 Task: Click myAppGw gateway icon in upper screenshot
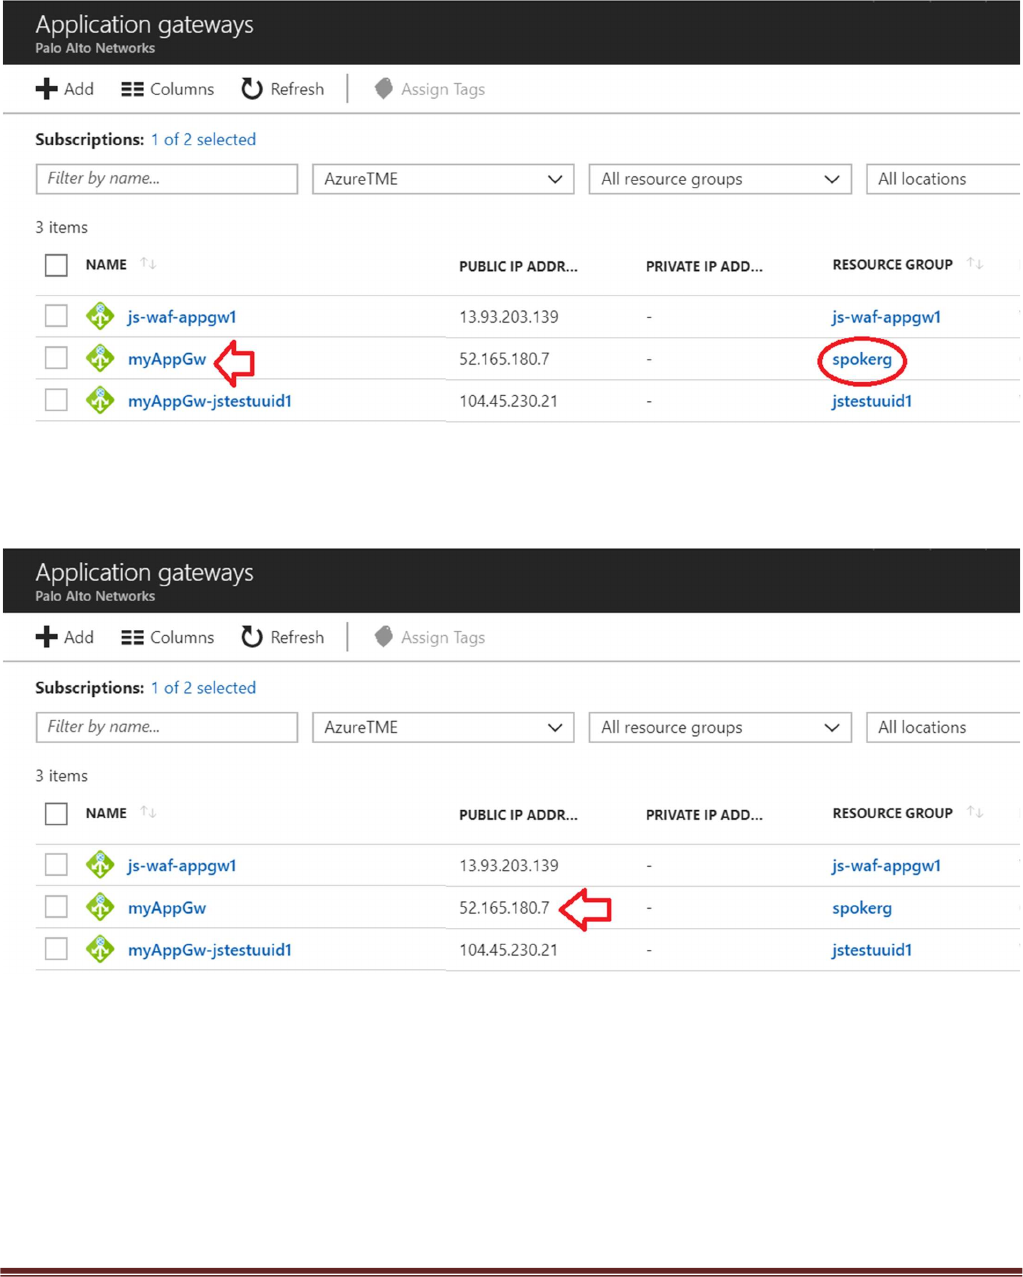pyautogui.click(x=100, y=358)
